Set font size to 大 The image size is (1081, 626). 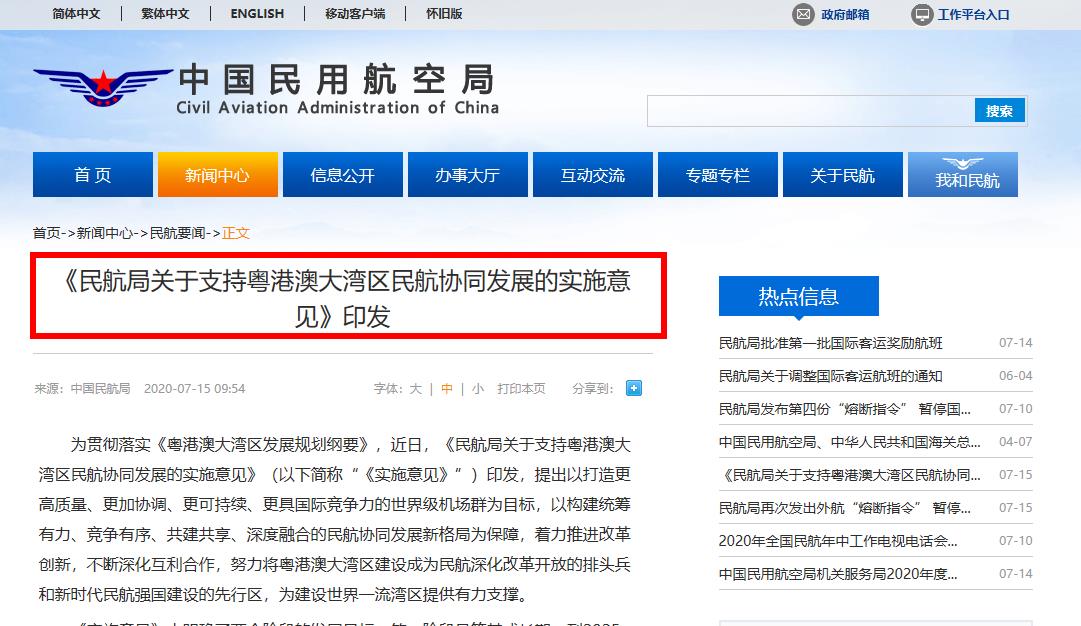click(416, 389)
